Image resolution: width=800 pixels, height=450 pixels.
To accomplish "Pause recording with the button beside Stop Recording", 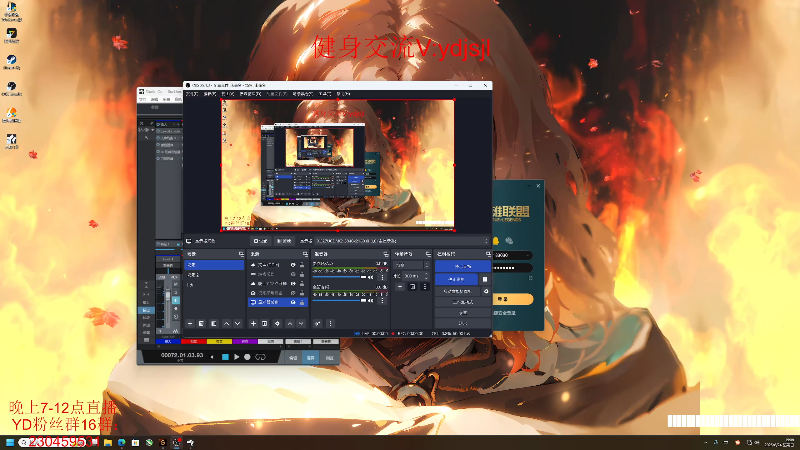I will coord(485,279).
